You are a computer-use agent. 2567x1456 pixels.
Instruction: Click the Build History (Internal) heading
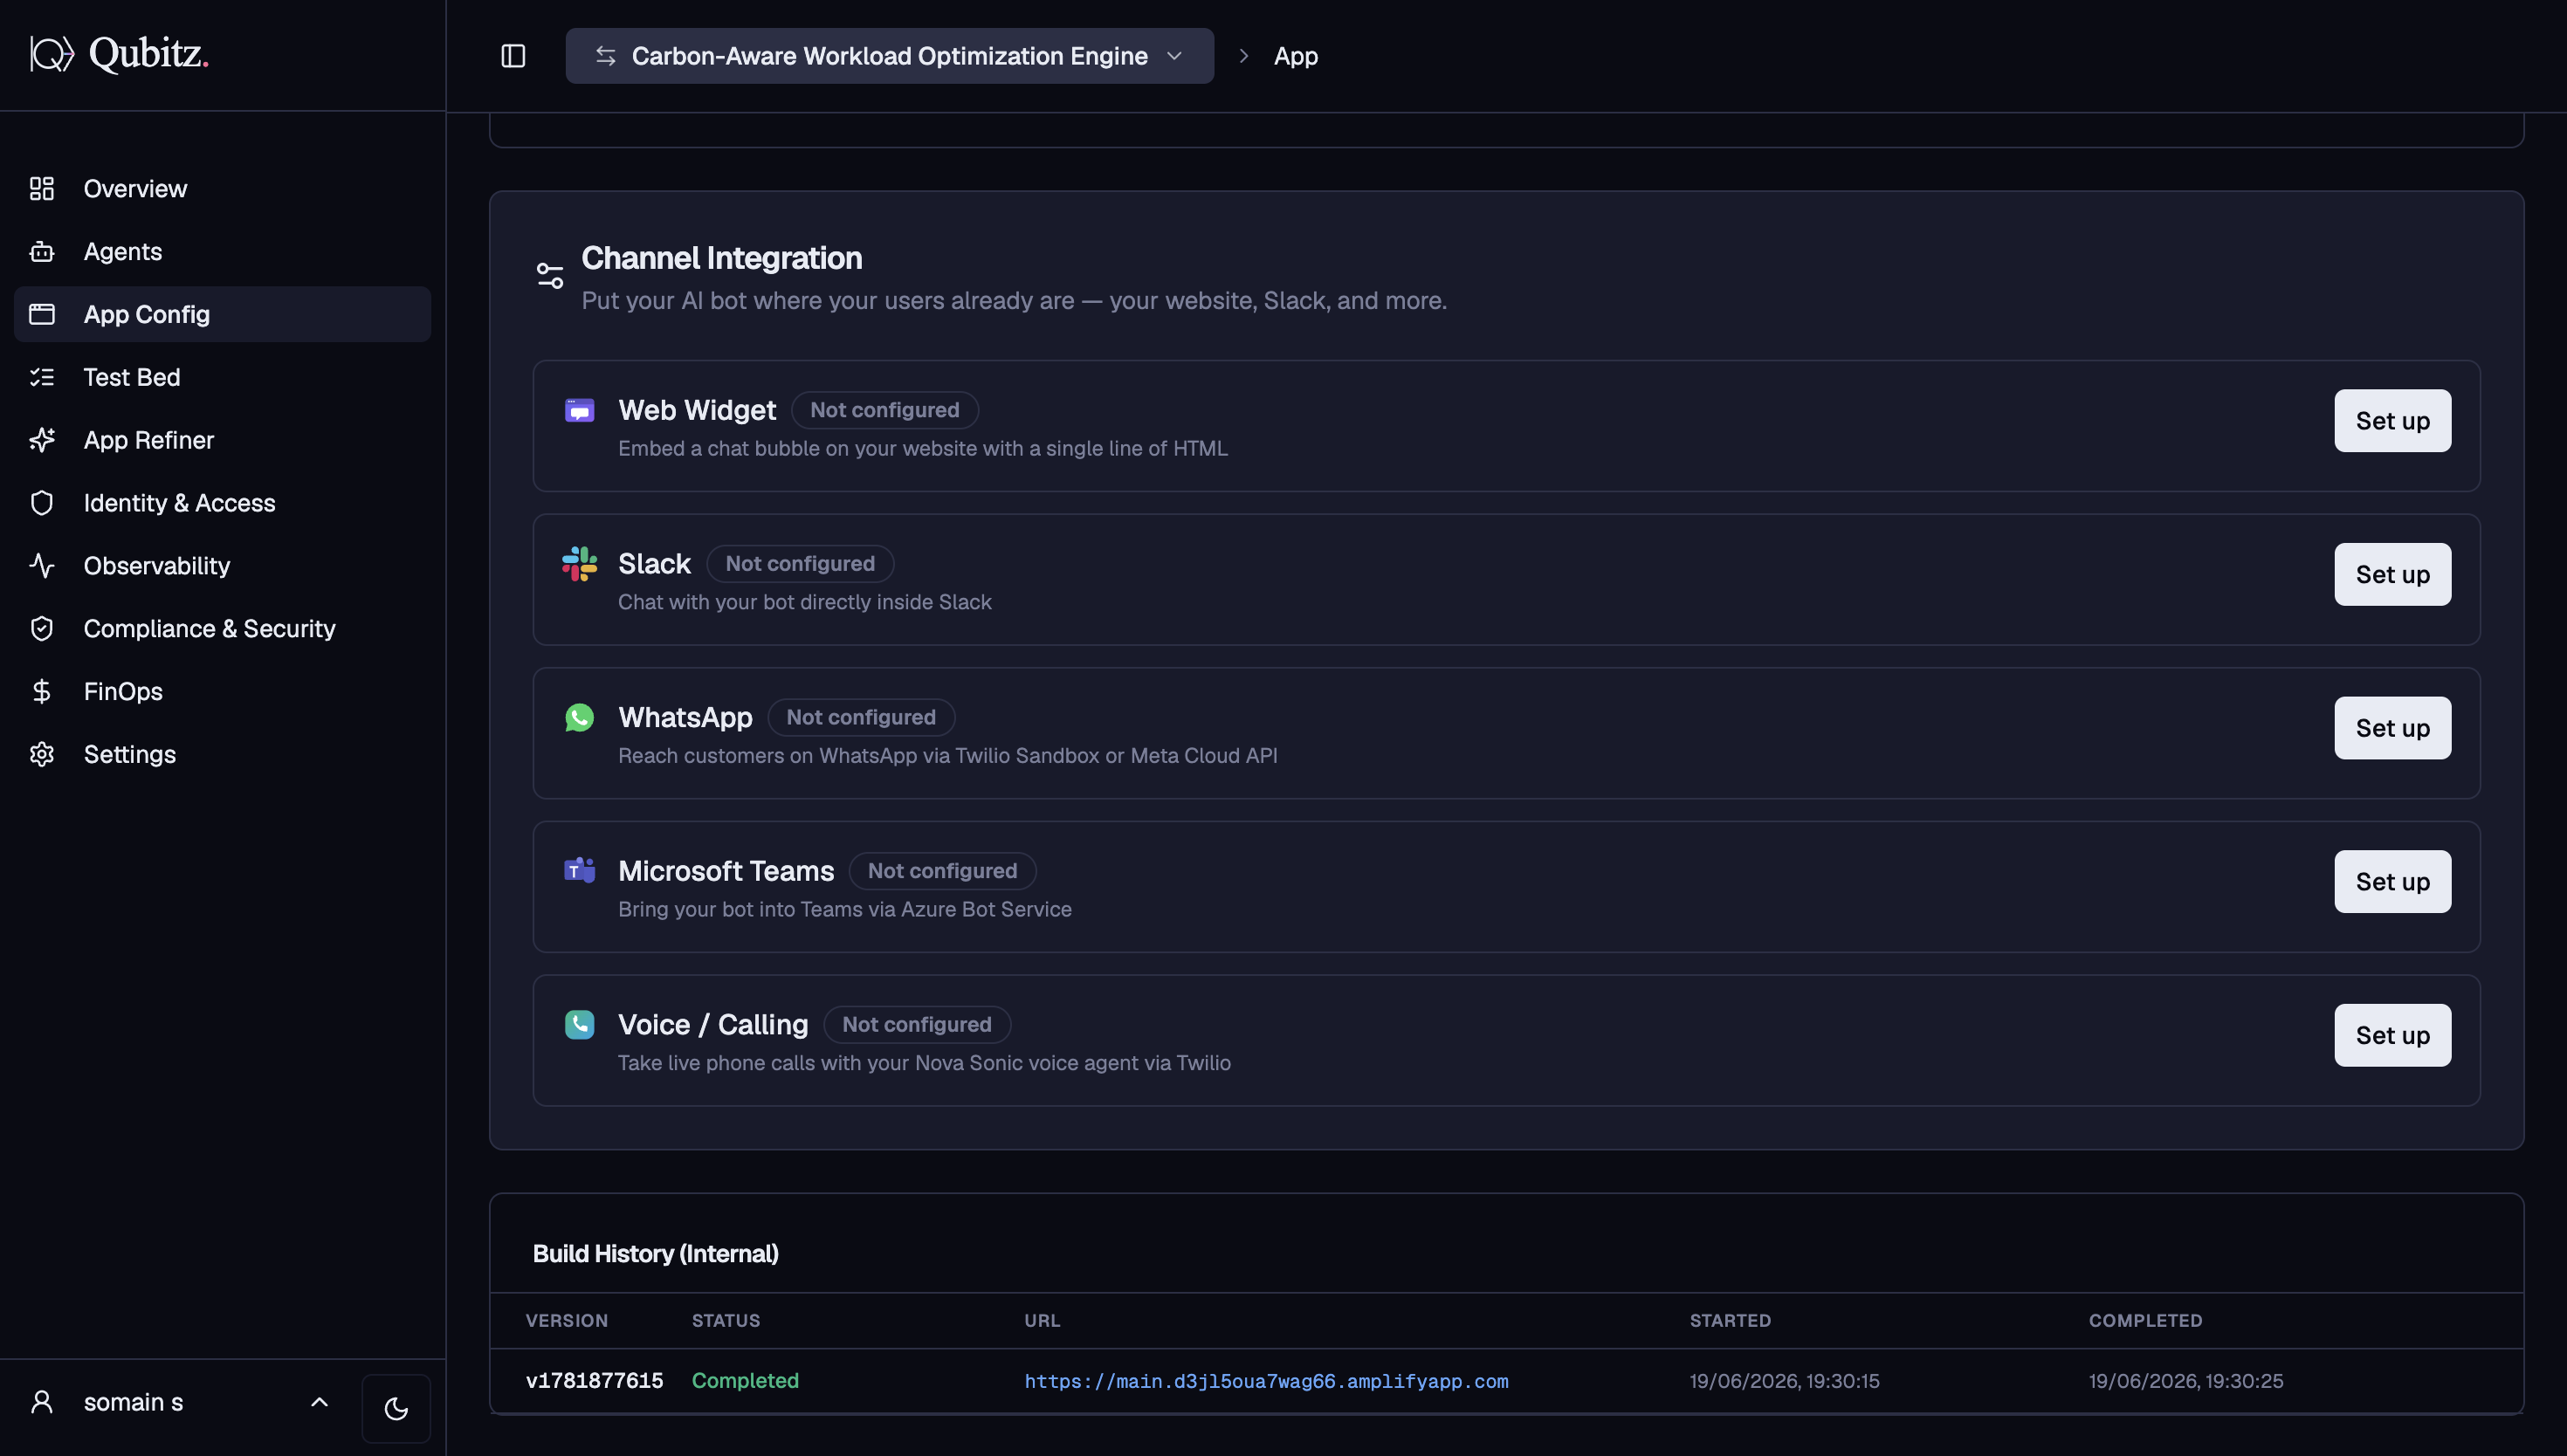656,1254
